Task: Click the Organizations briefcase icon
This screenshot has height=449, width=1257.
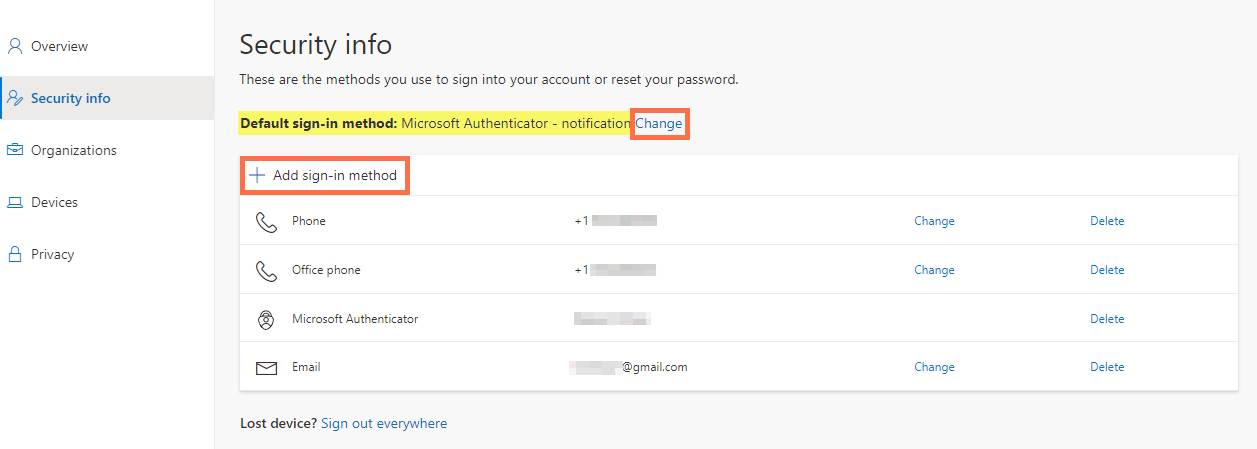Action: pyautogui.click(x=15, y=150)
